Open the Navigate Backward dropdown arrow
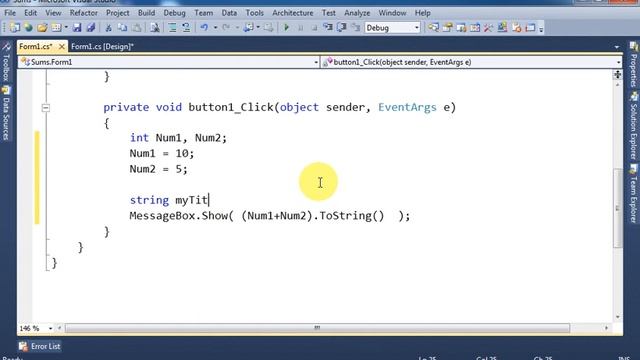Viewport: 640px width, 360px height. coord(258,28)
